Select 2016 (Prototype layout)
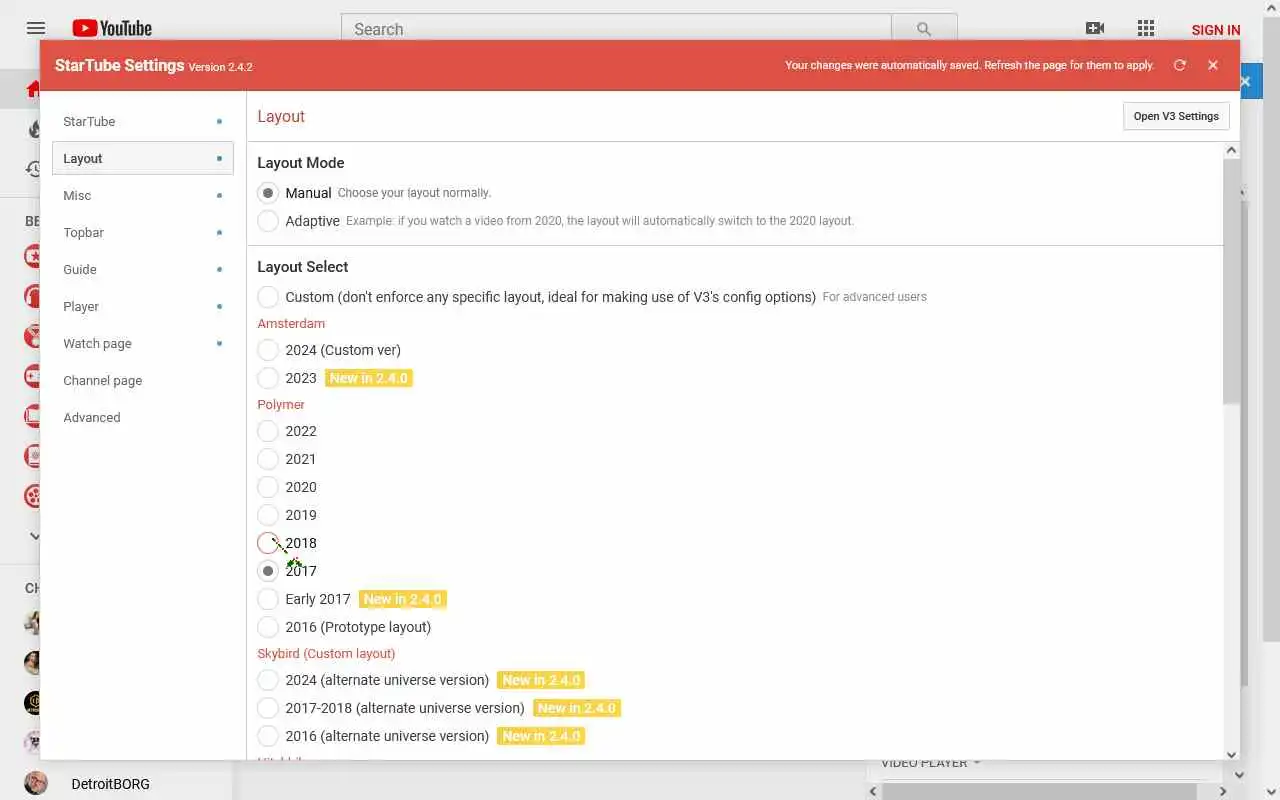Image resolution: width=1280 pixels, height=800 pixels. pyautogui.click(x=268, y=627)
